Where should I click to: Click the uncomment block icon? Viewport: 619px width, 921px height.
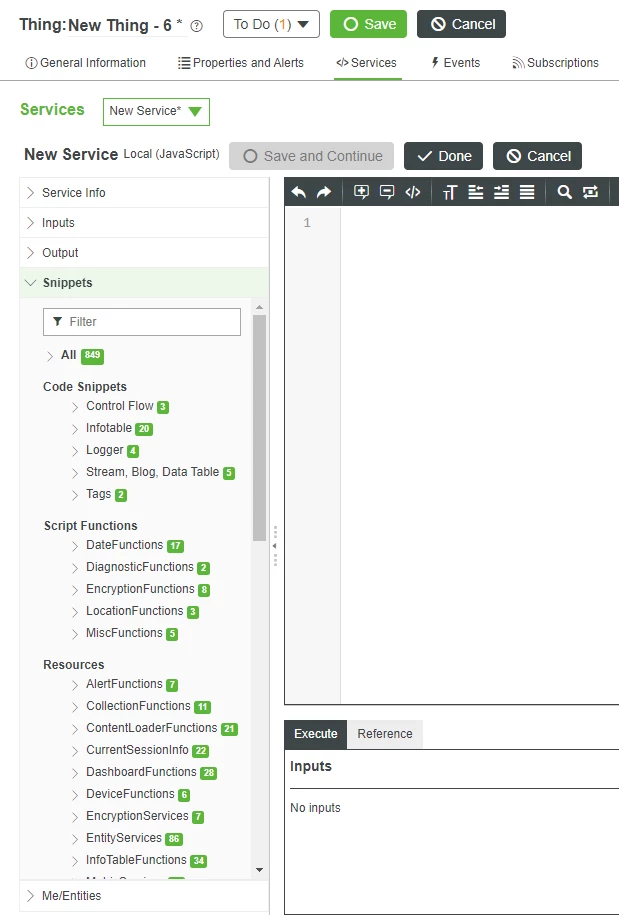pyautogui.click(x=387, y=192)
